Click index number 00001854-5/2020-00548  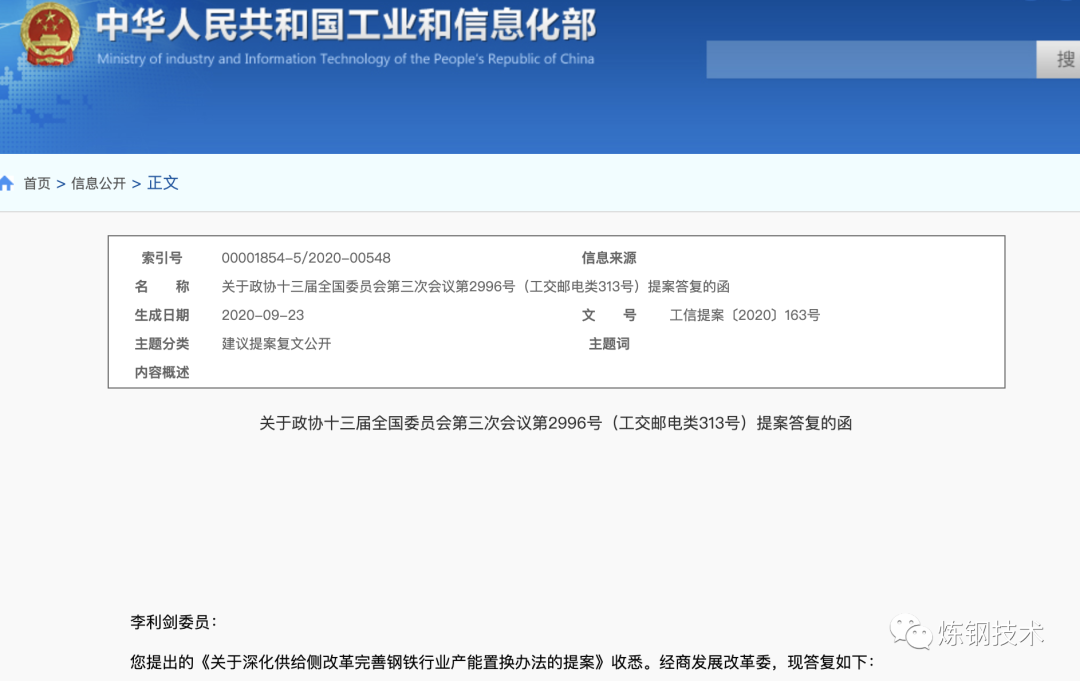306,258
